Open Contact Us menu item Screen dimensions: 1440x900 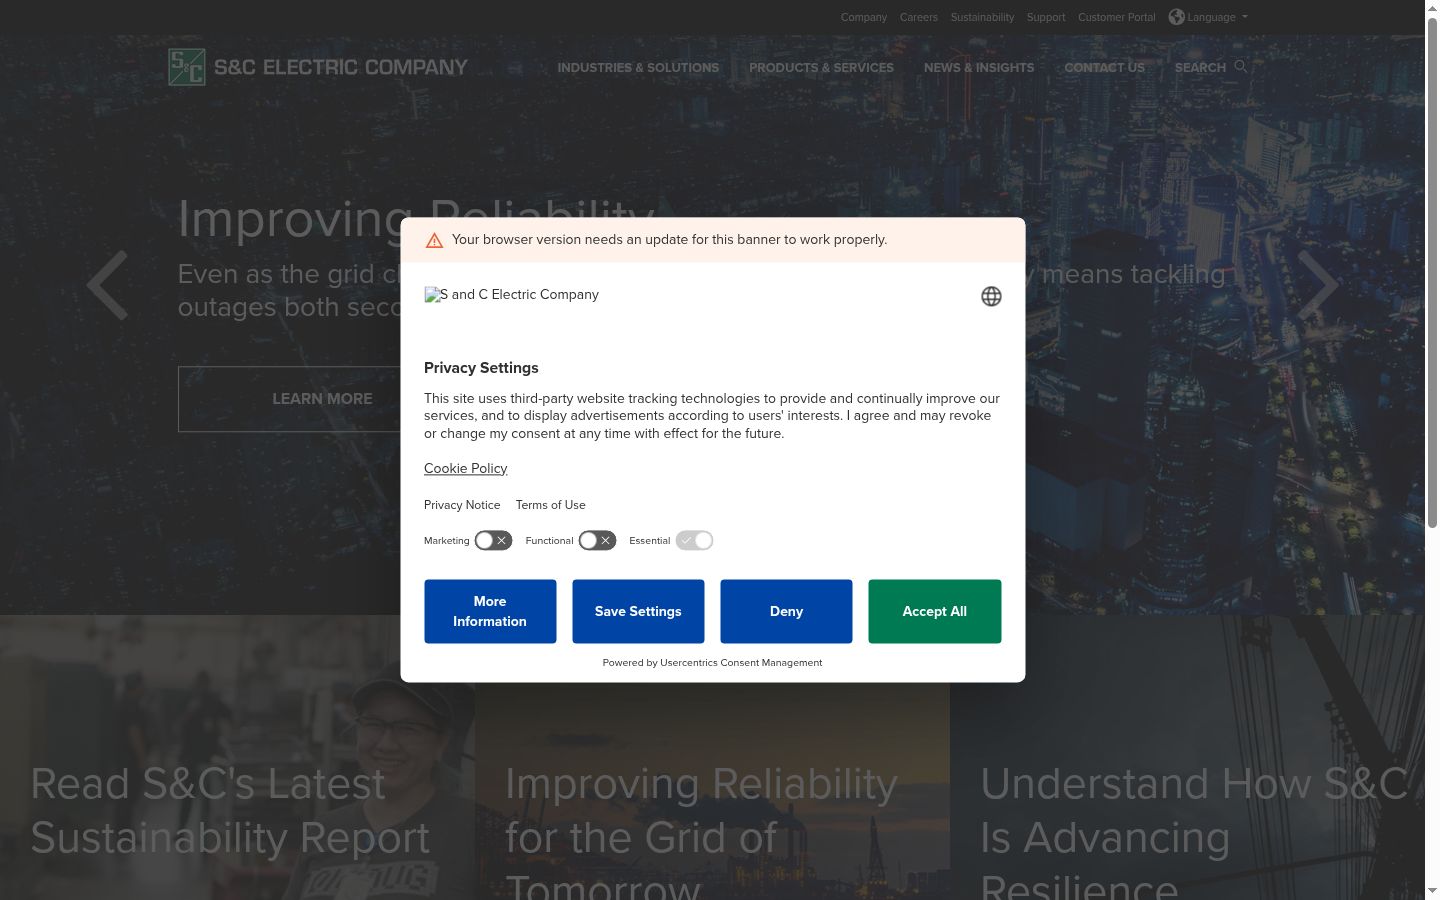point(1104,68)
